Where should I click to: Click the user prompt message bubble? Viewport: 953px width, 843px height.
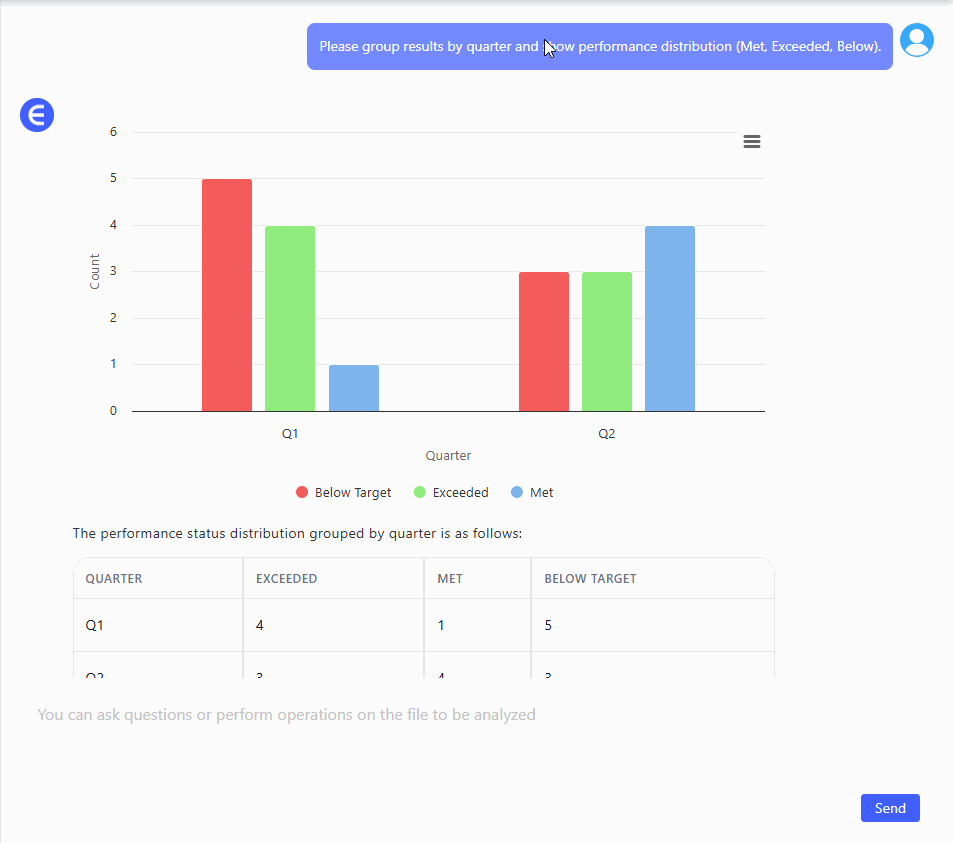click(x=599, y=47)
